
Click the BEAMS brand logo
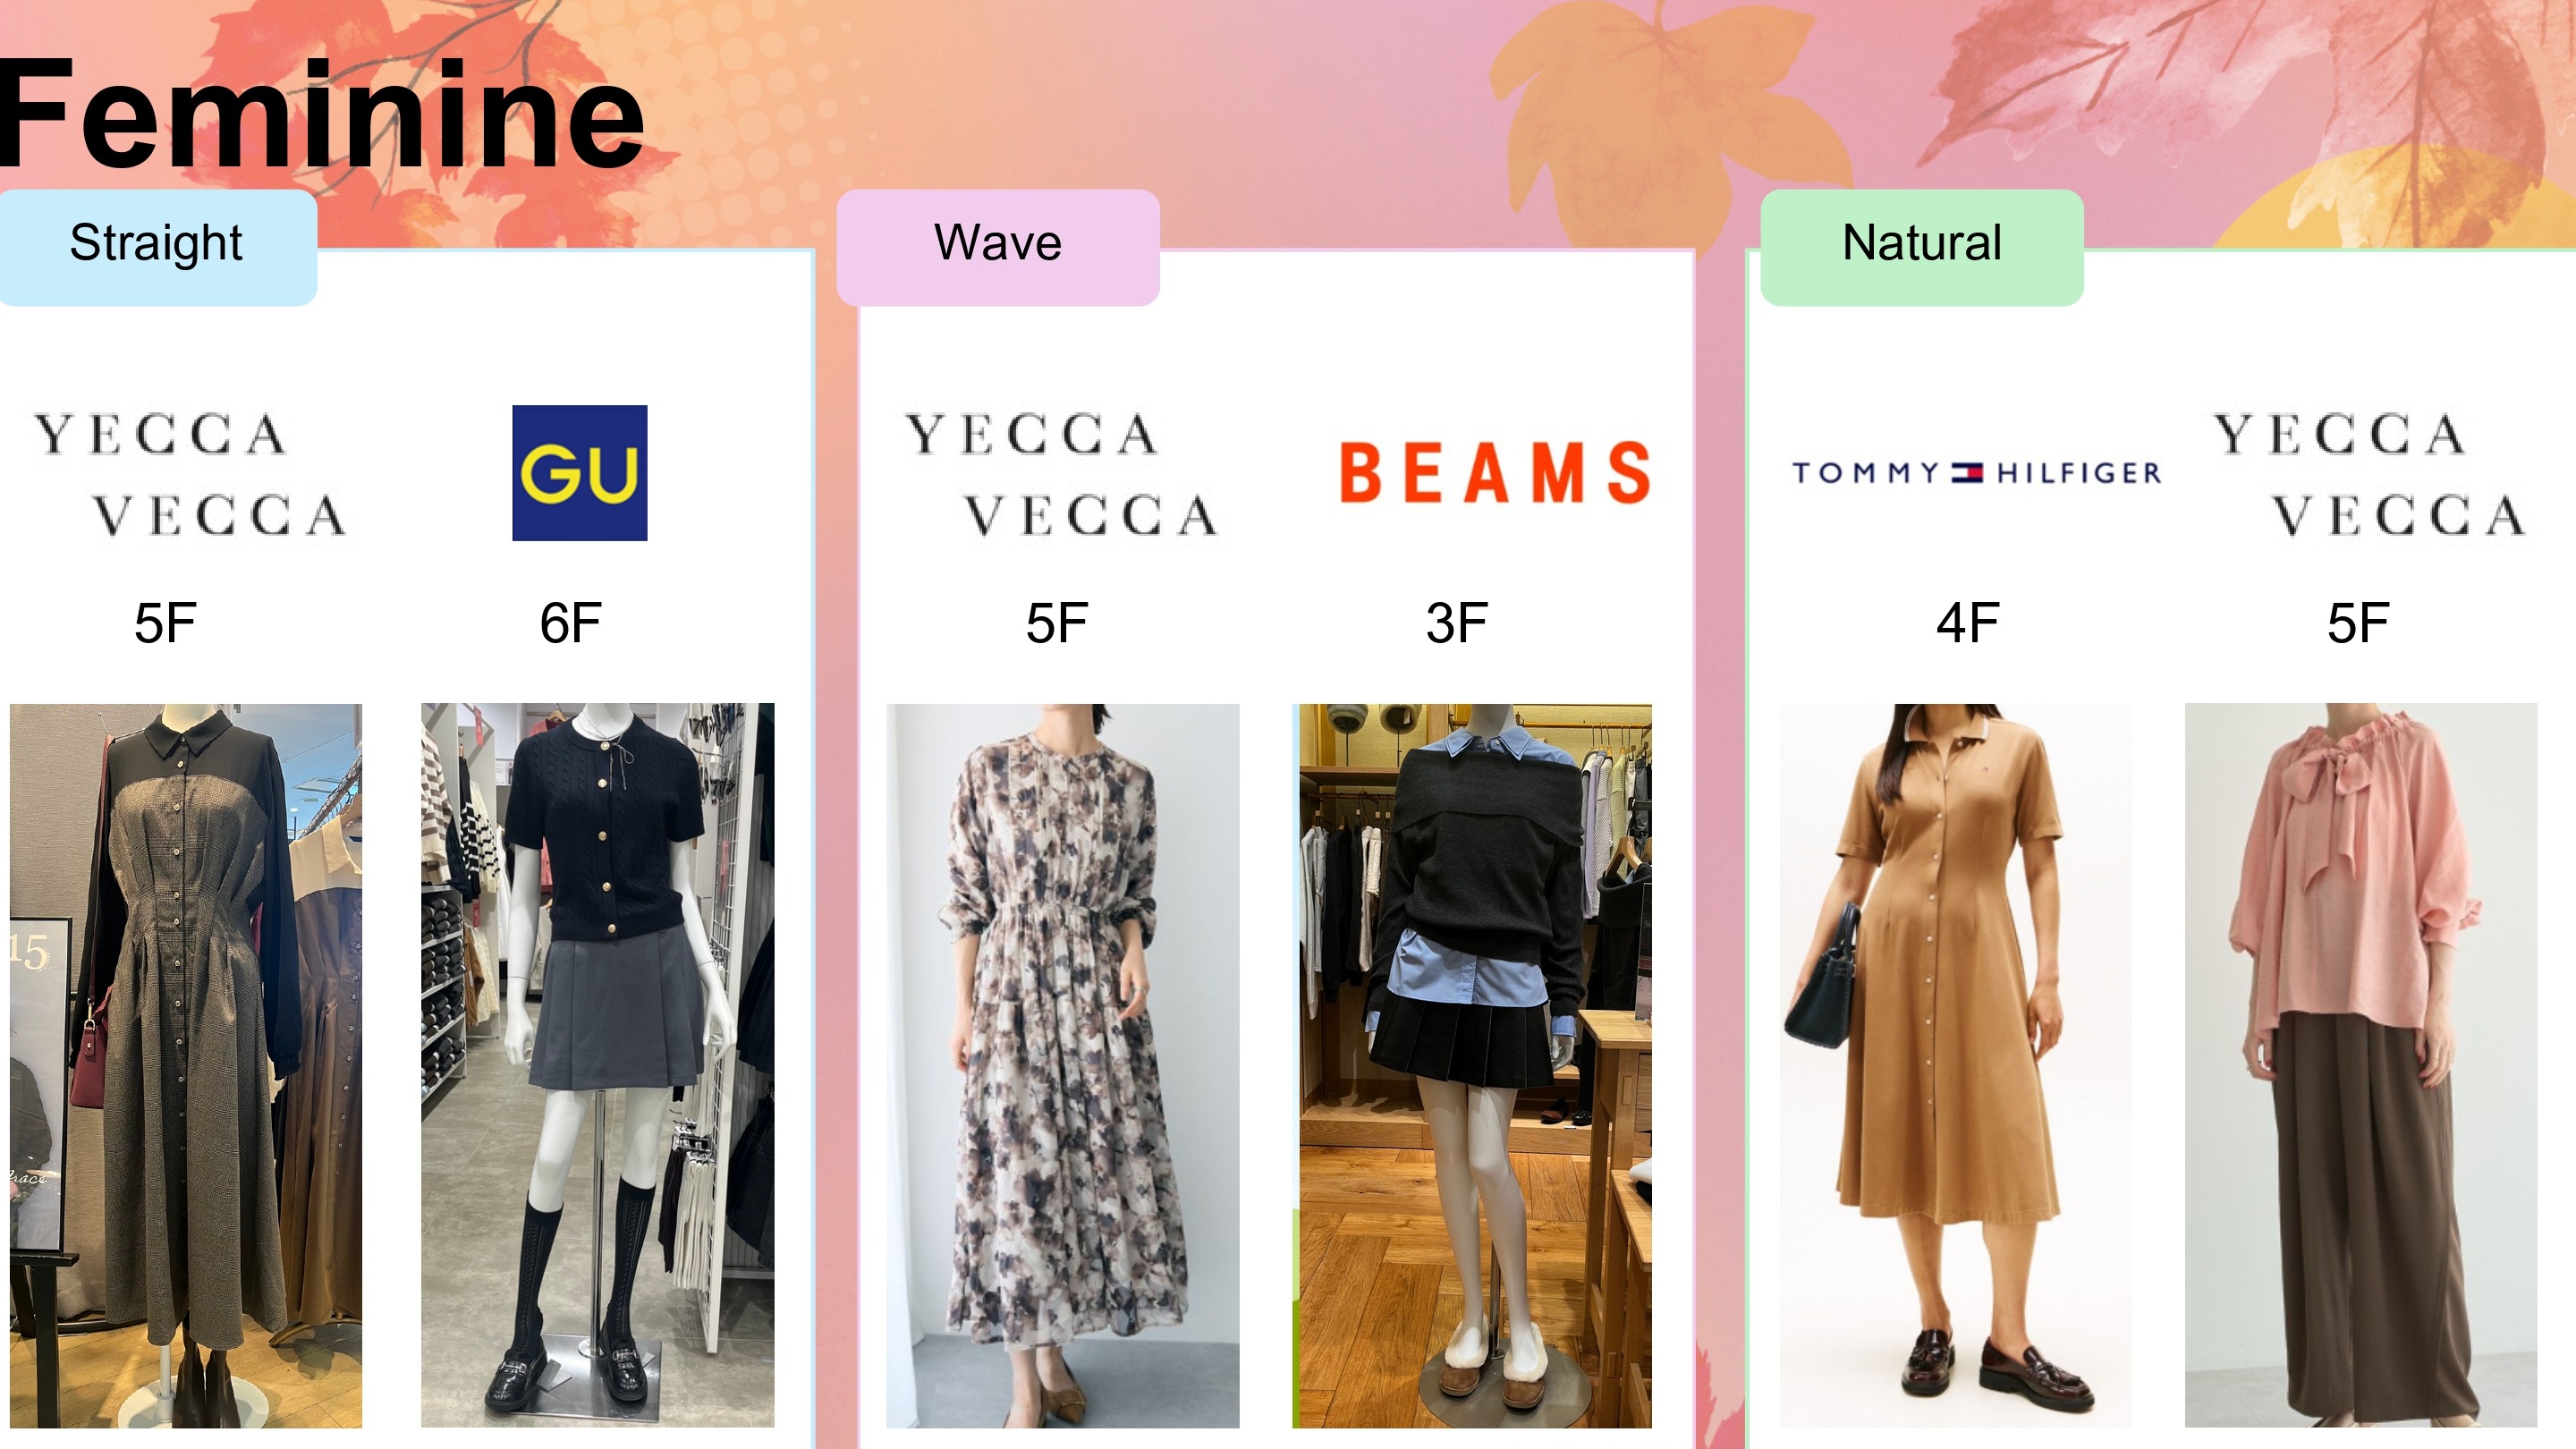coord(1495,472)
